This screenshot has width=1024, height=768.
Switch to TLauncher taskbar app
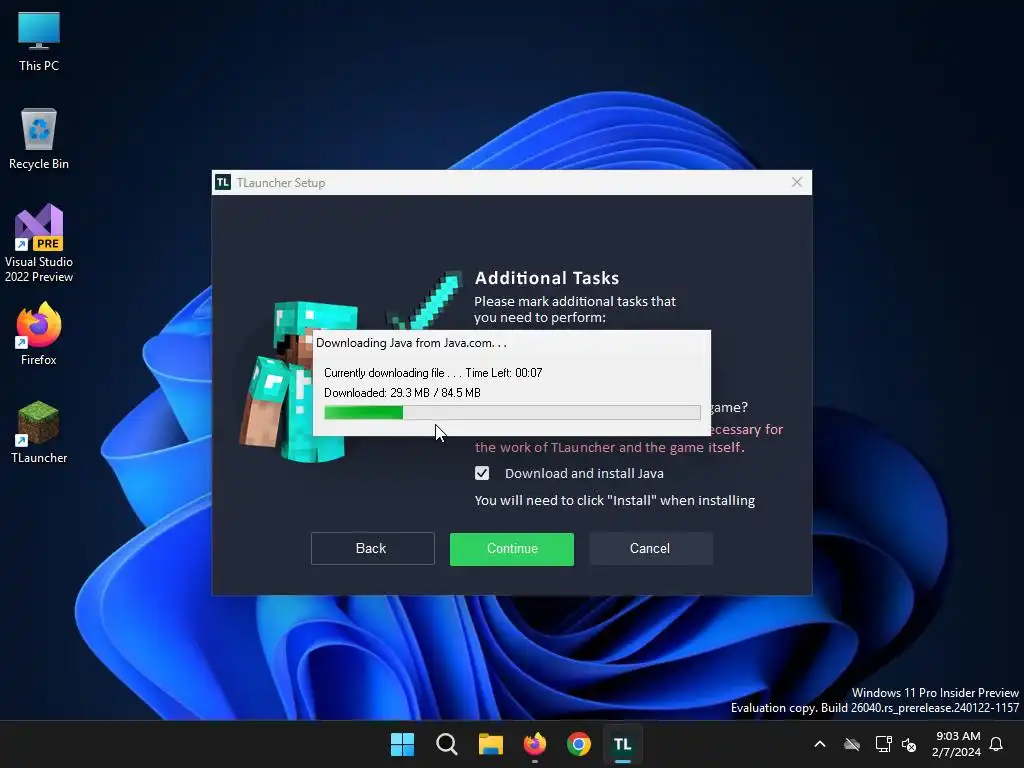tap(622, 744)
